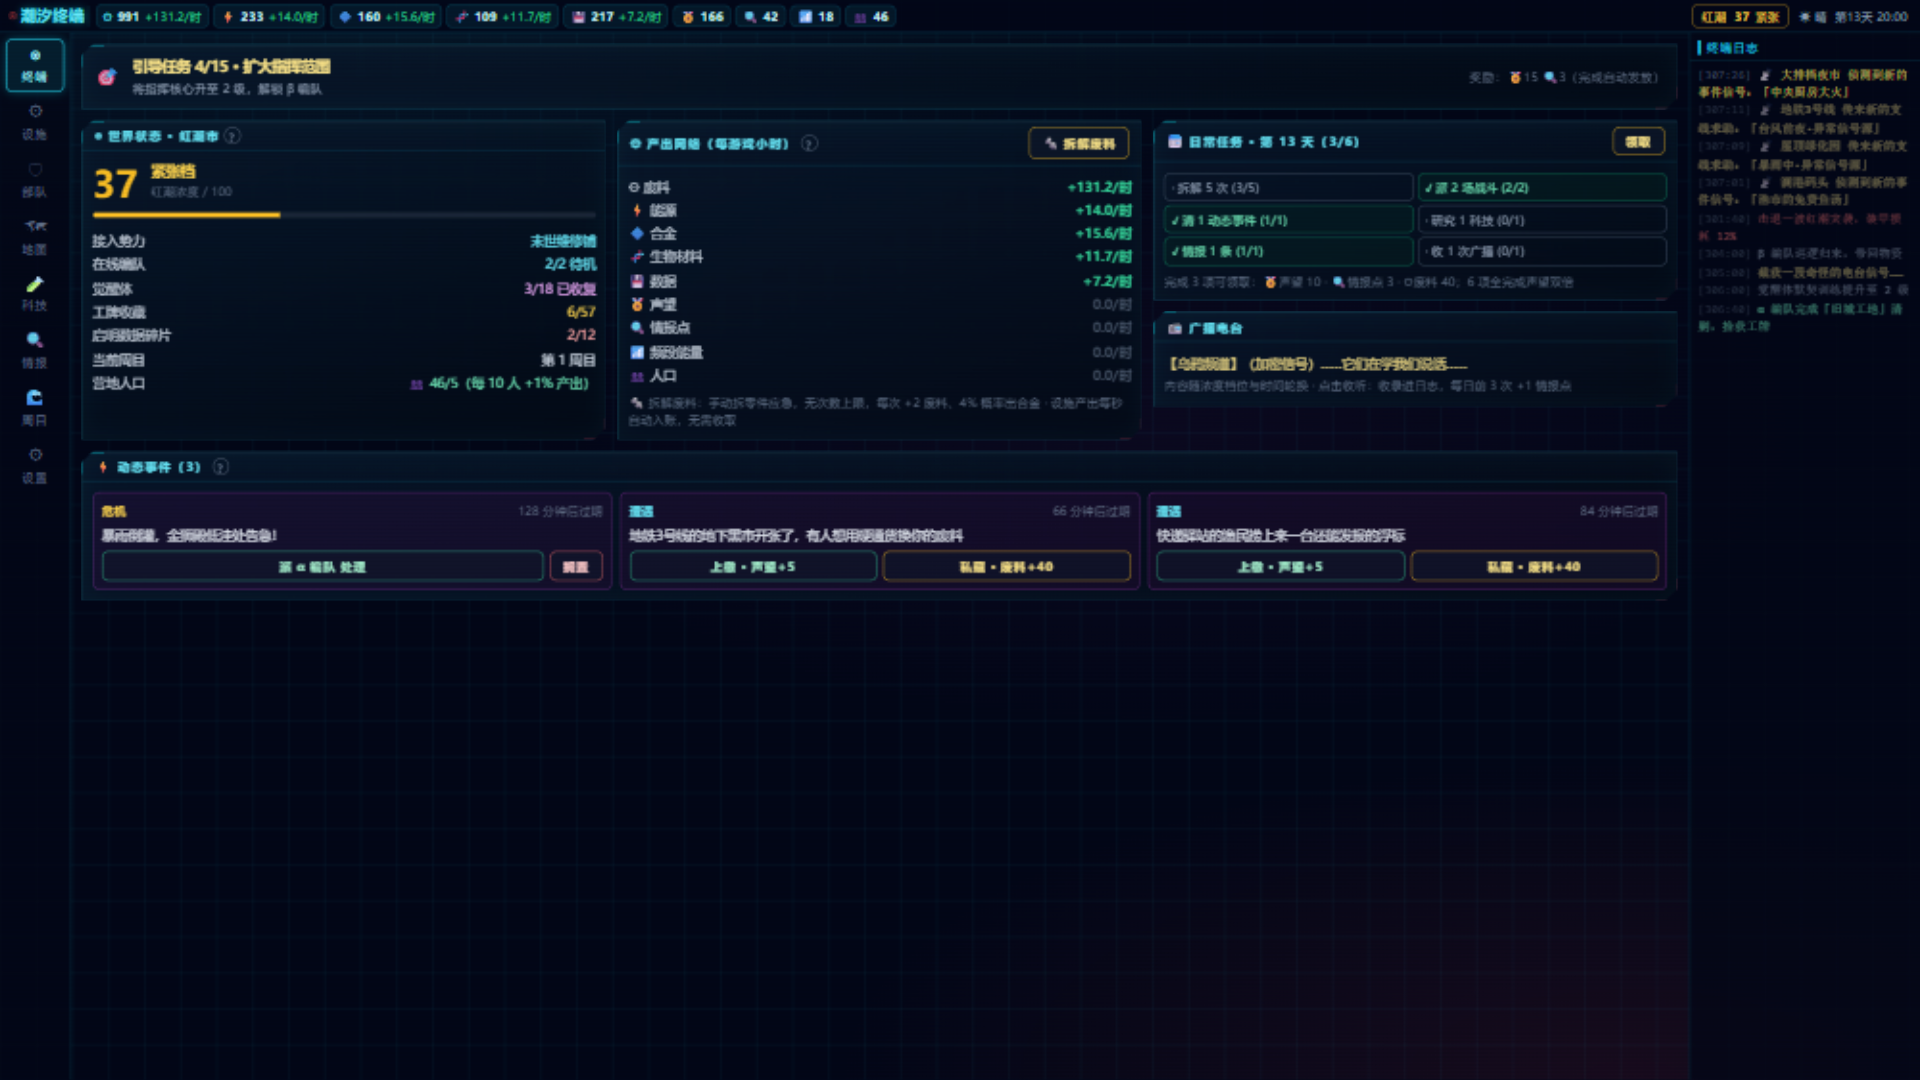Viewport: 1920px width, 1080px height.
Task: Click the data resource counter showing 217
Action: coord(616,17)
